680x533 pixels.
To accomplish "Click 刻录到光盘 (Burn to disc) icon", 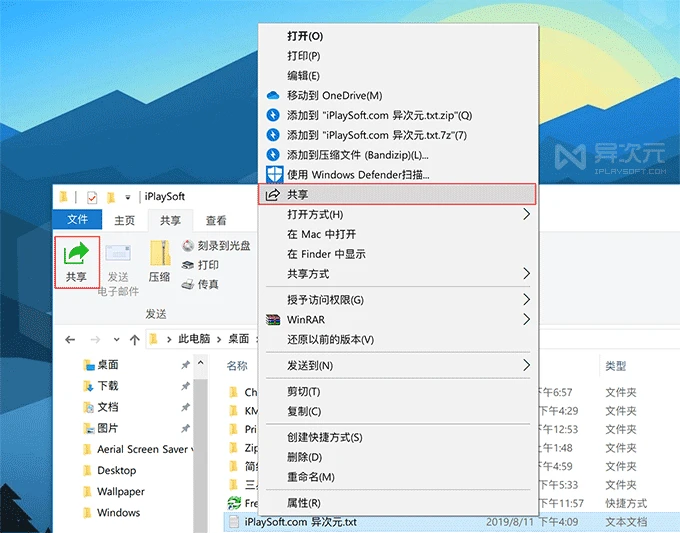I will (x=189, y=246).
